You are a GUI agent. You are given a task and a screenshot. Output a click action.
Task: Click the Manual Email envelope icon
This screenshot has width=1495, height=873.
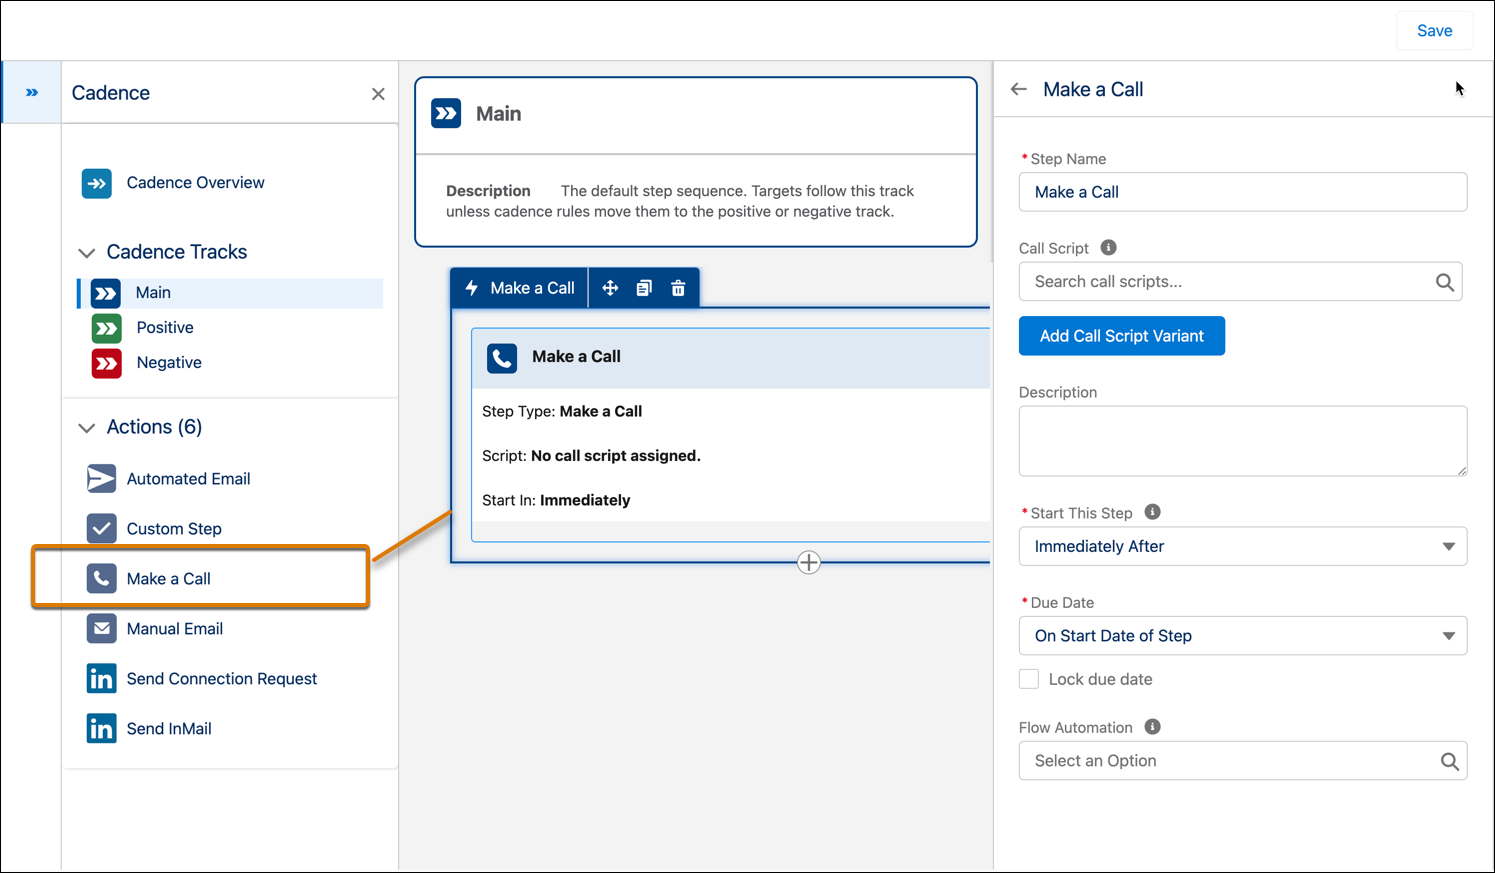tap(101, 629)
